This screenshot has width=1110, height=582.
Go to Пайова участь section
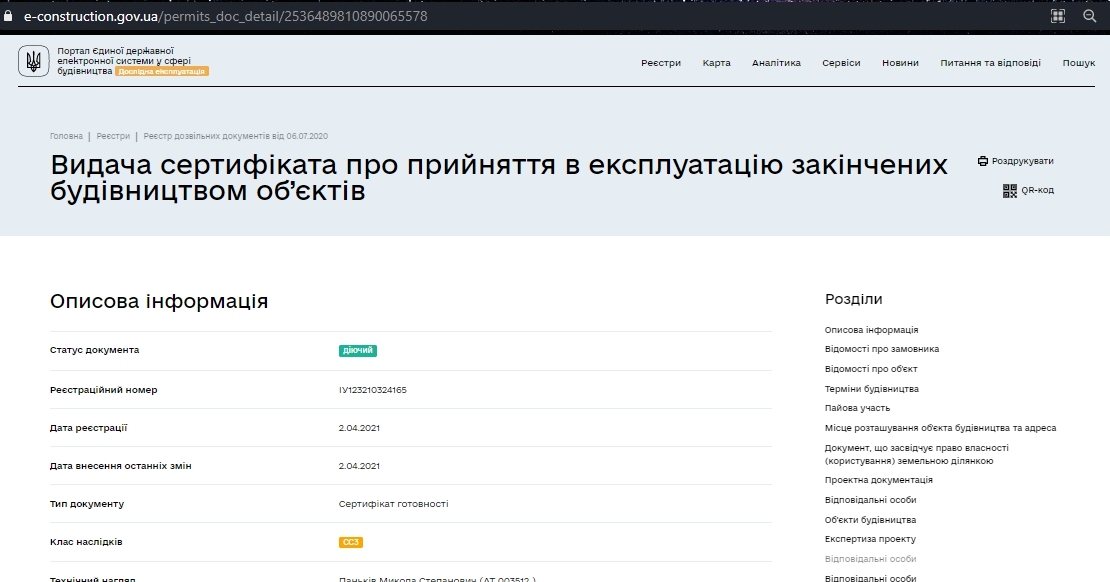857,408
